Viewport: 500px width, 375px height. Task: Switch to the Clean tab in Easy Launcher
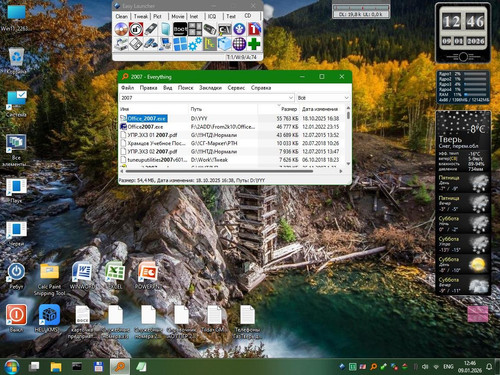[122, 16]
